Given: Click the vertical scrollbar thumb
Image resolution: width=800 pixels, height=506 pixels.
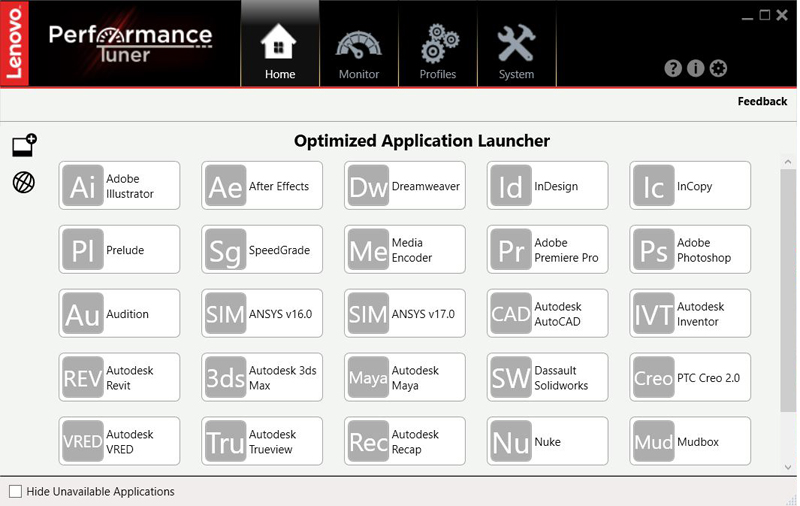Looking at the screenshot, I should pyautogui.click(x=788, y=290).
